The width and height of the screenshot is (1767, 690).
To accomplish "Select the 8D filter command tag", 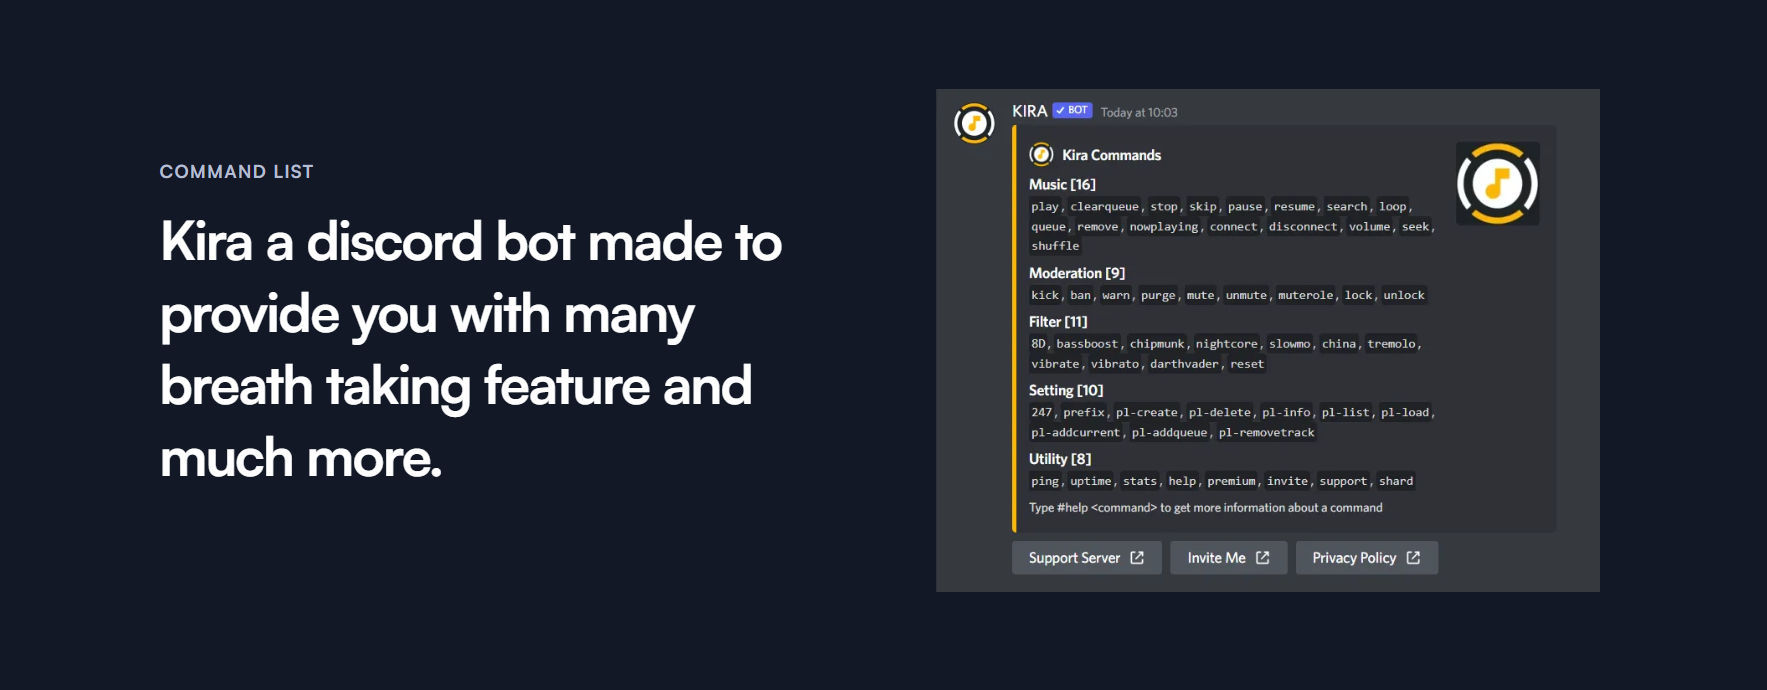I will [1039, 343].
